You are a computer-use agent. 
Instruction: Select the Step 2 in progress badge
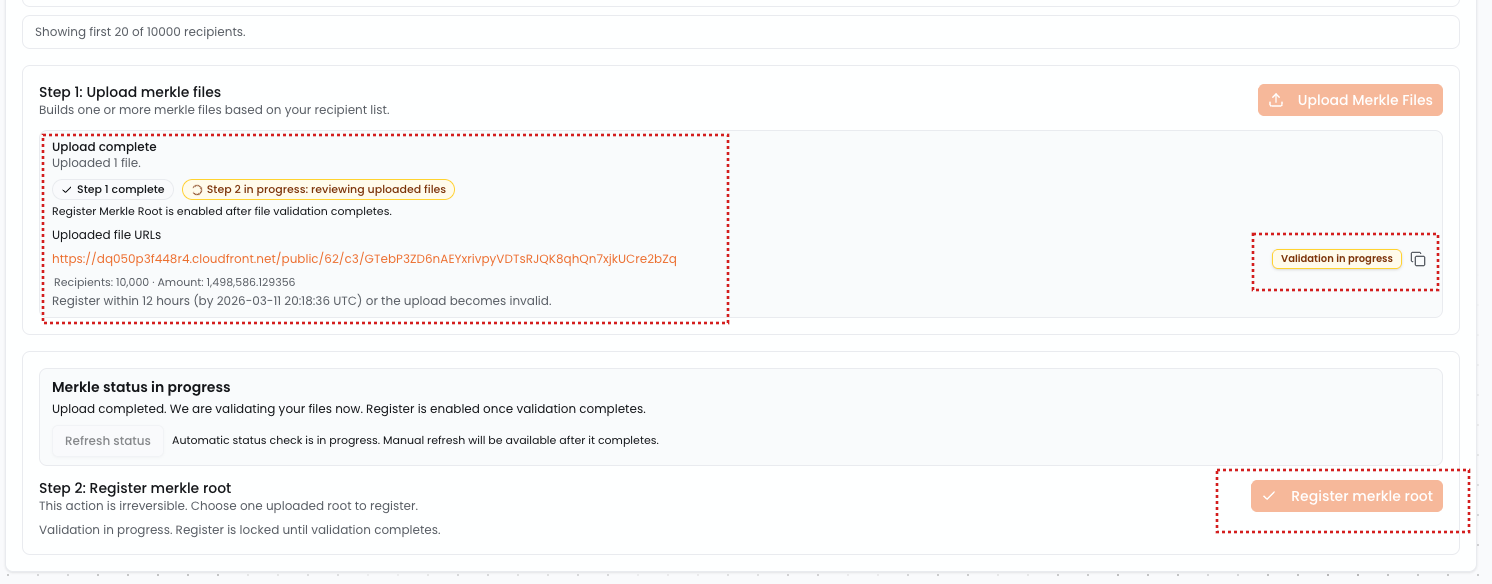tap(318, 190)
